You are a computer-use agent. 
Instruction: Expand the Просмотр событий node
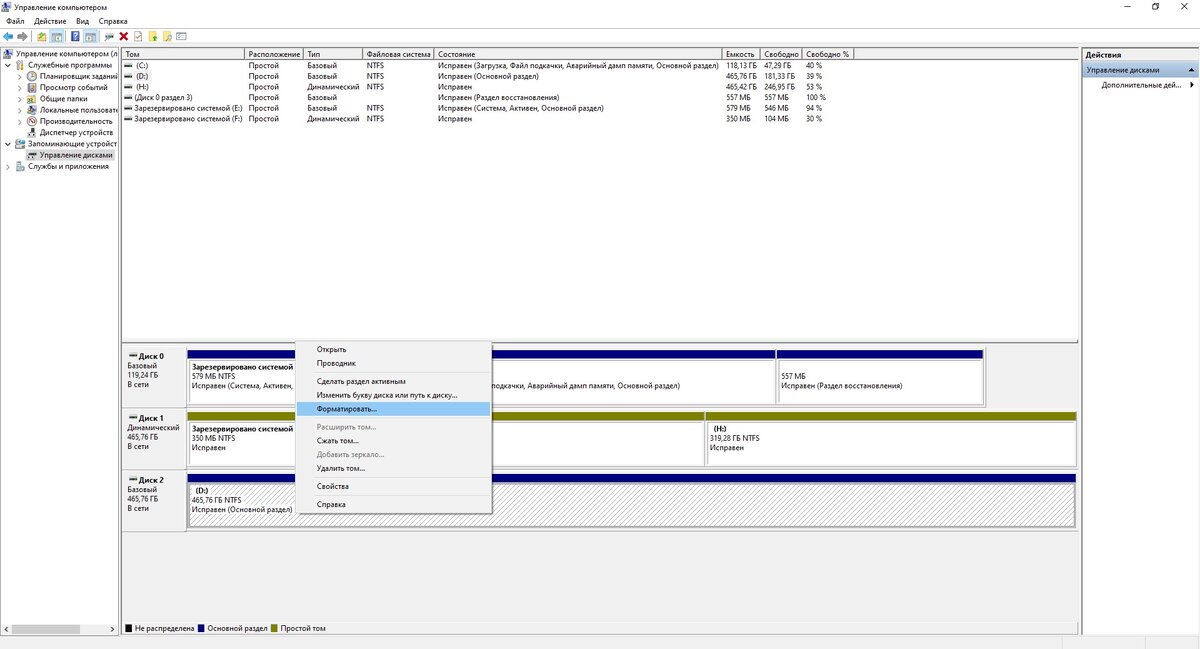[20, 87]
